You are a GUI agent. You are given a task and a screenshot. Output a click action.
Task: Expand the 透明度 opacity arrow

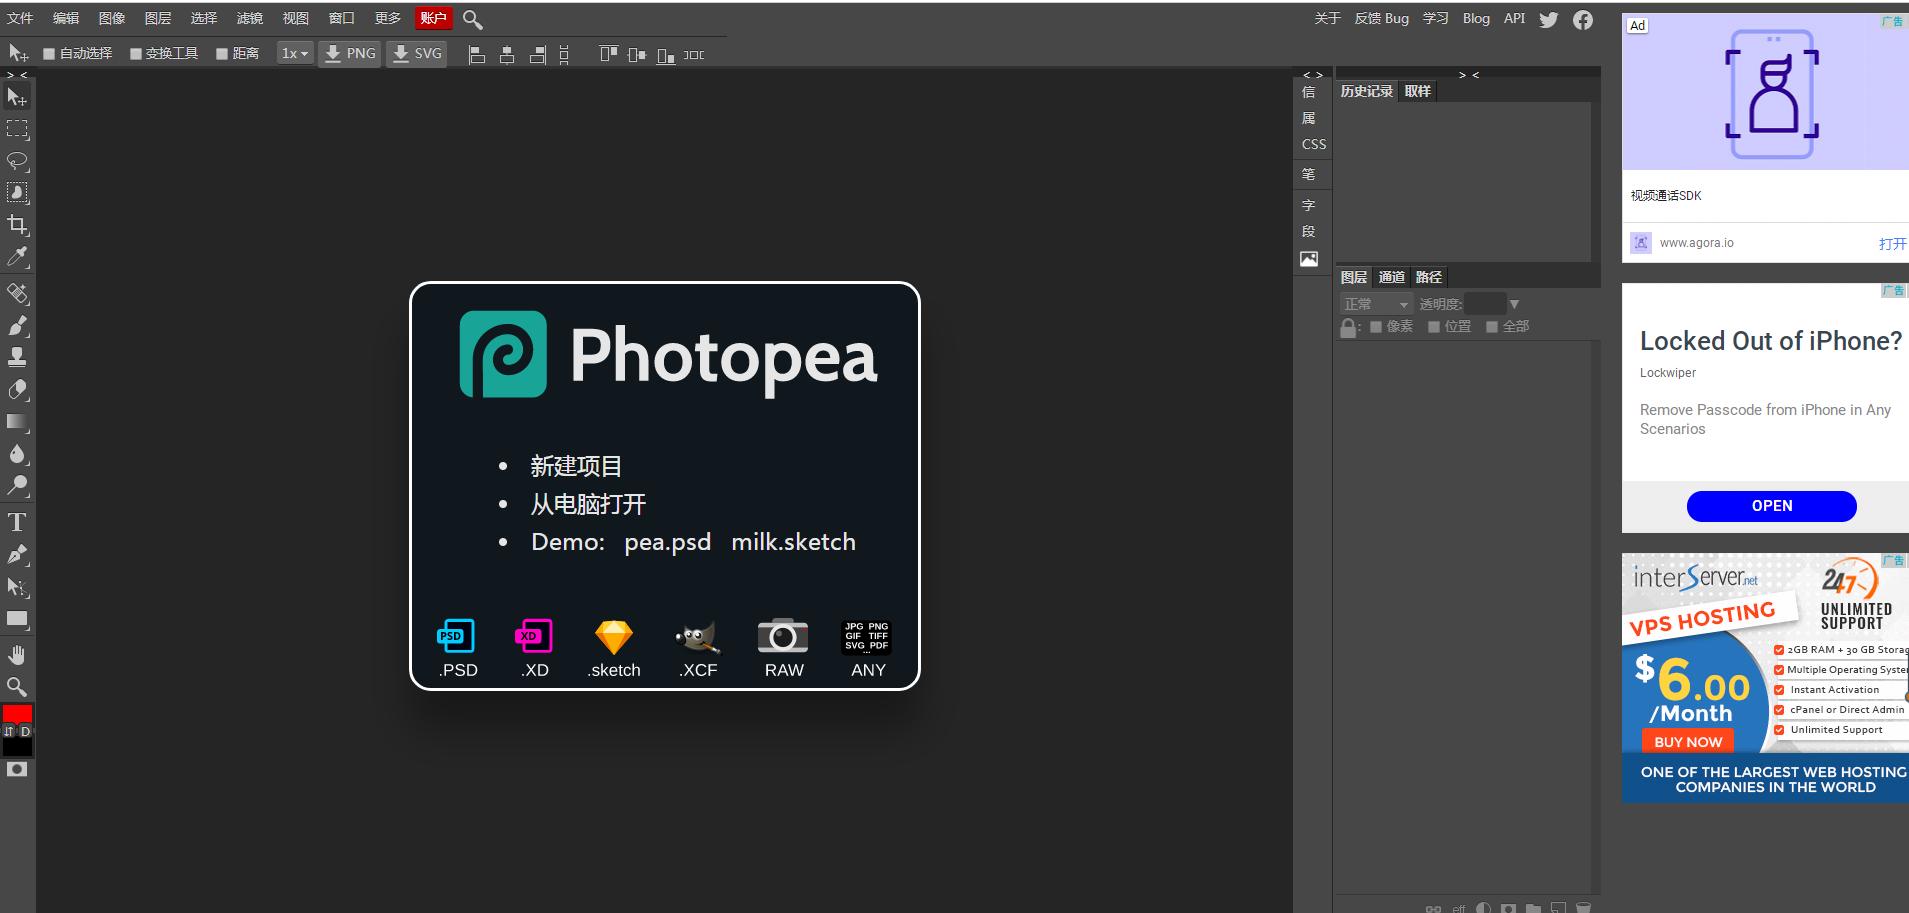tap(1514, 304)
